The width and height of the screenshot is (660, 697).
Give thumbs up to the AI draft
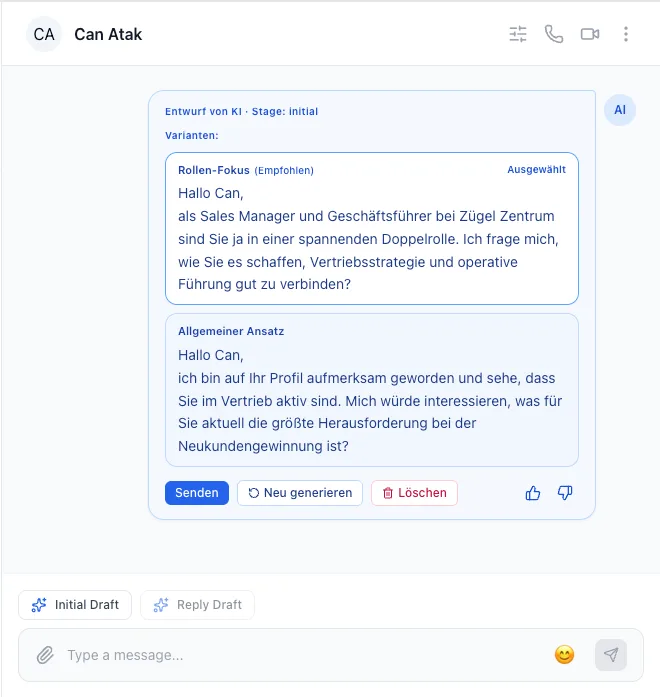(x=532, y=493)
